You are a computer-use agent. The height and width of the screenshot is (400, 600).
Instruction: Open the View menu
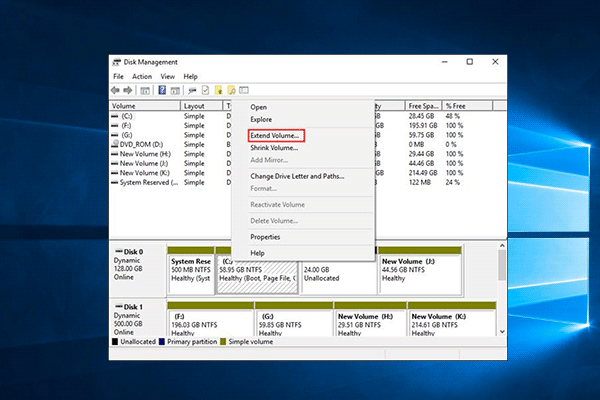(168, 77)
